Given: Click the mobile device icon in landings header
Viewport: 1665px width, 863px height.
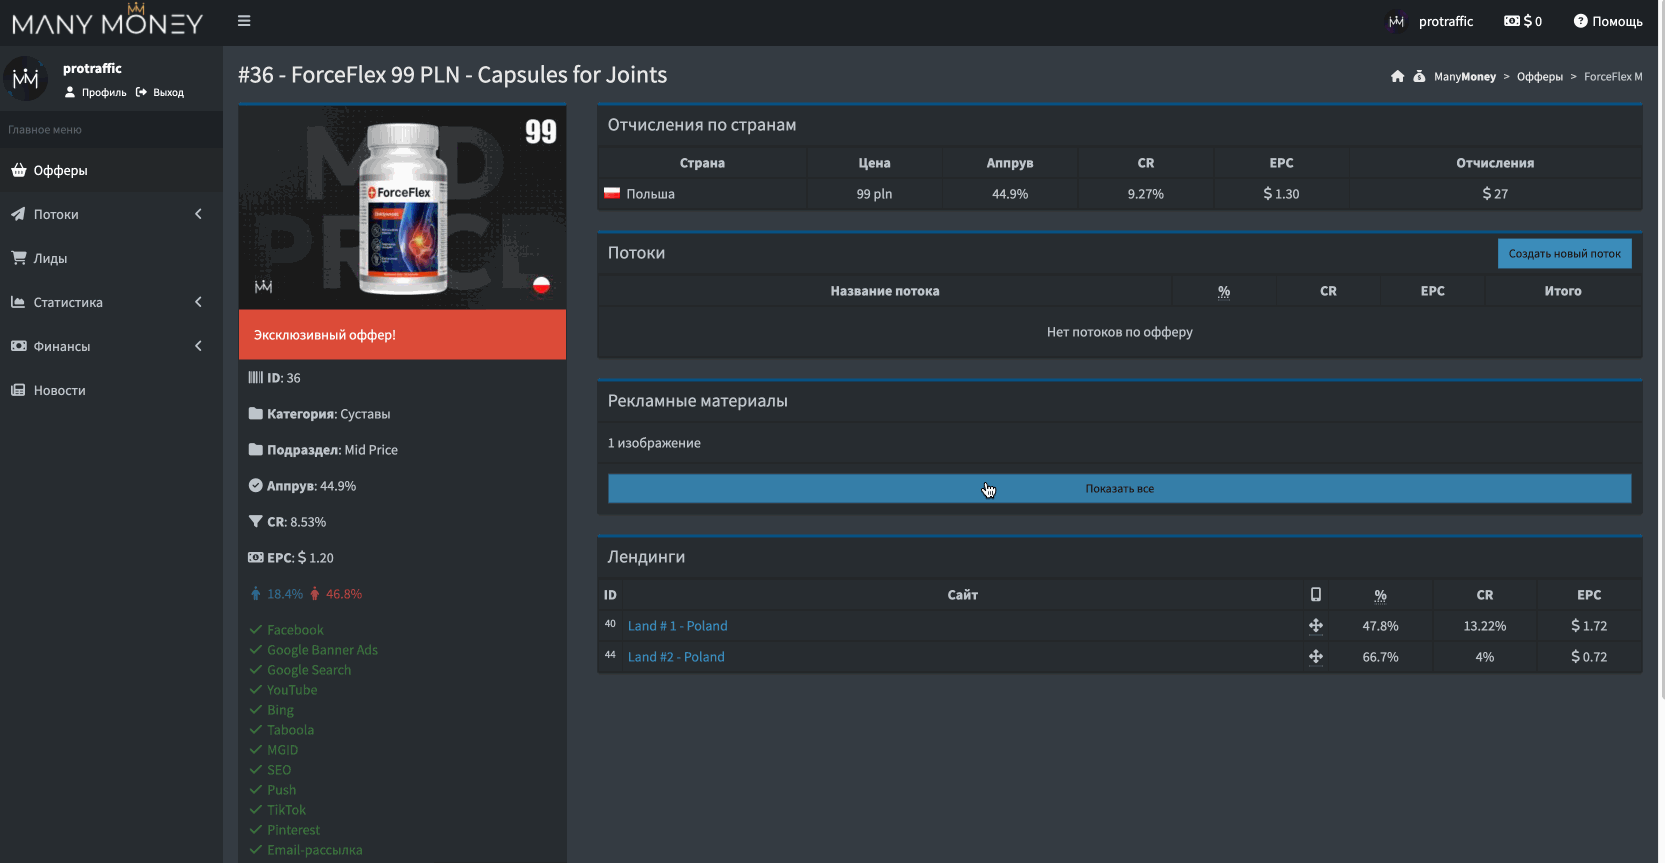Looking at the screenshot, I should tap(1316, 595).
